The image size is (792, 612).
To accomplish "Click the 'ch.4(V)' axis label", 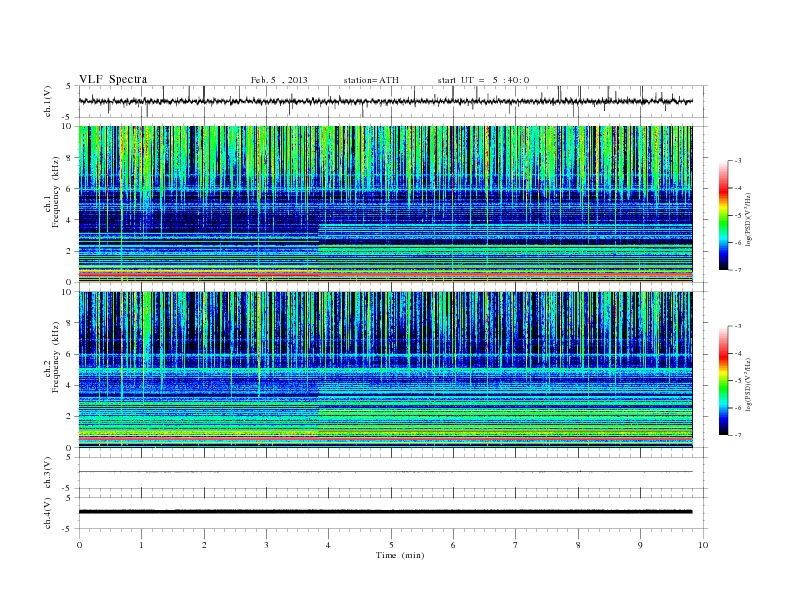I will [48, 513].
